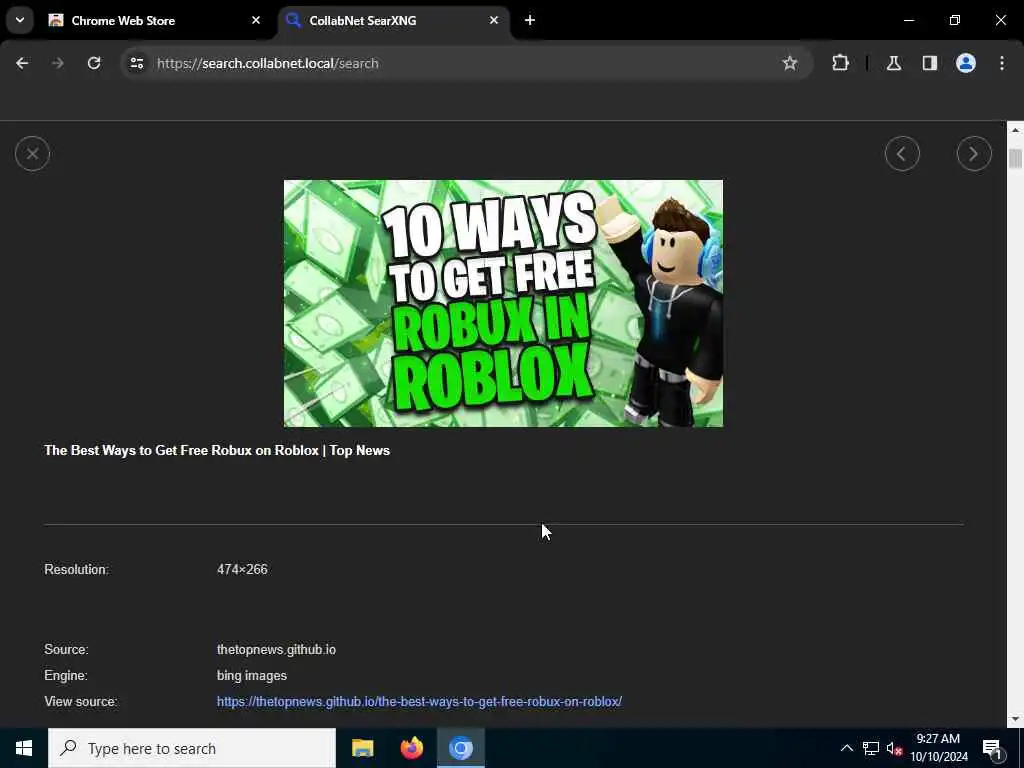Click source text thetopnews.github.io
Screen dimensions: 1024x768
click(x=276, y=650)
